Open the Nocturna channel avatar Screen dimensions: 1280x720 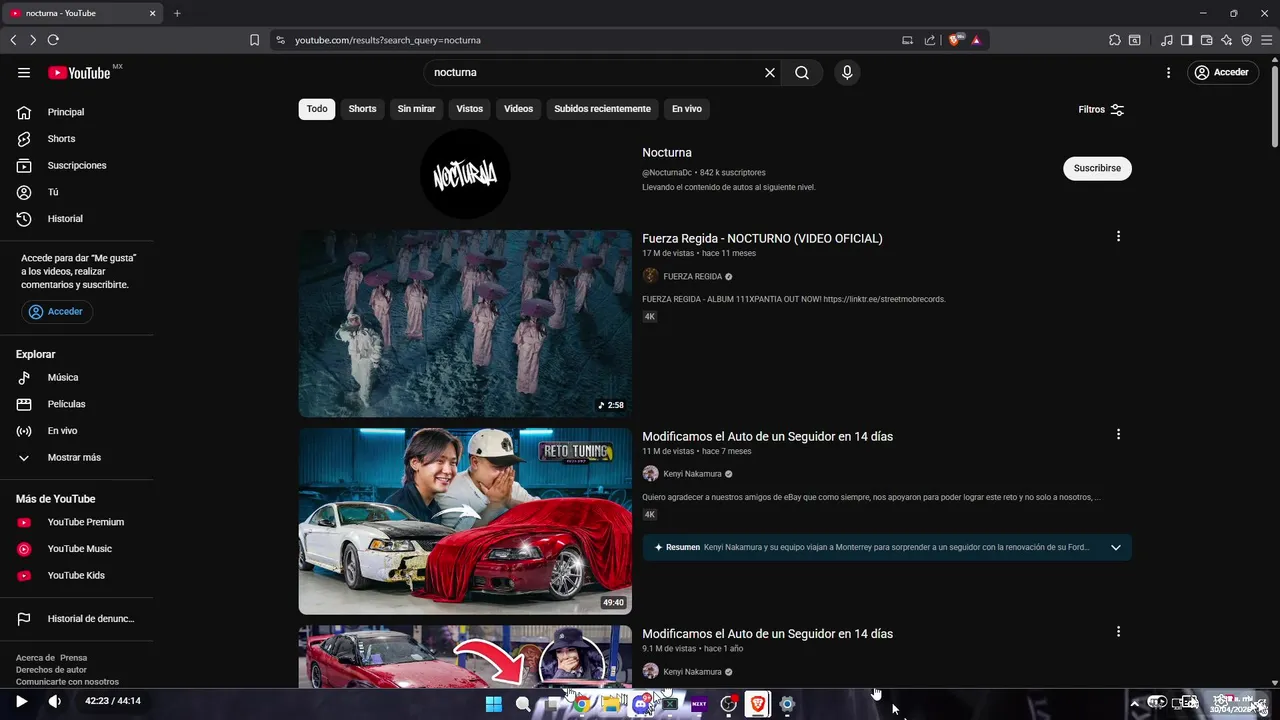click(465, 174)
